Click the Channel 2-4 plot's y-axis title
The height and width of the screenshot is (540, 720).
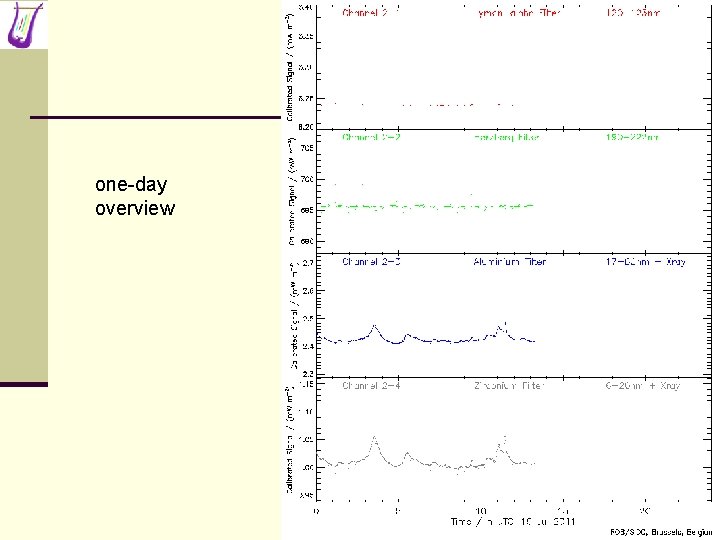click(x=290, y=440)
